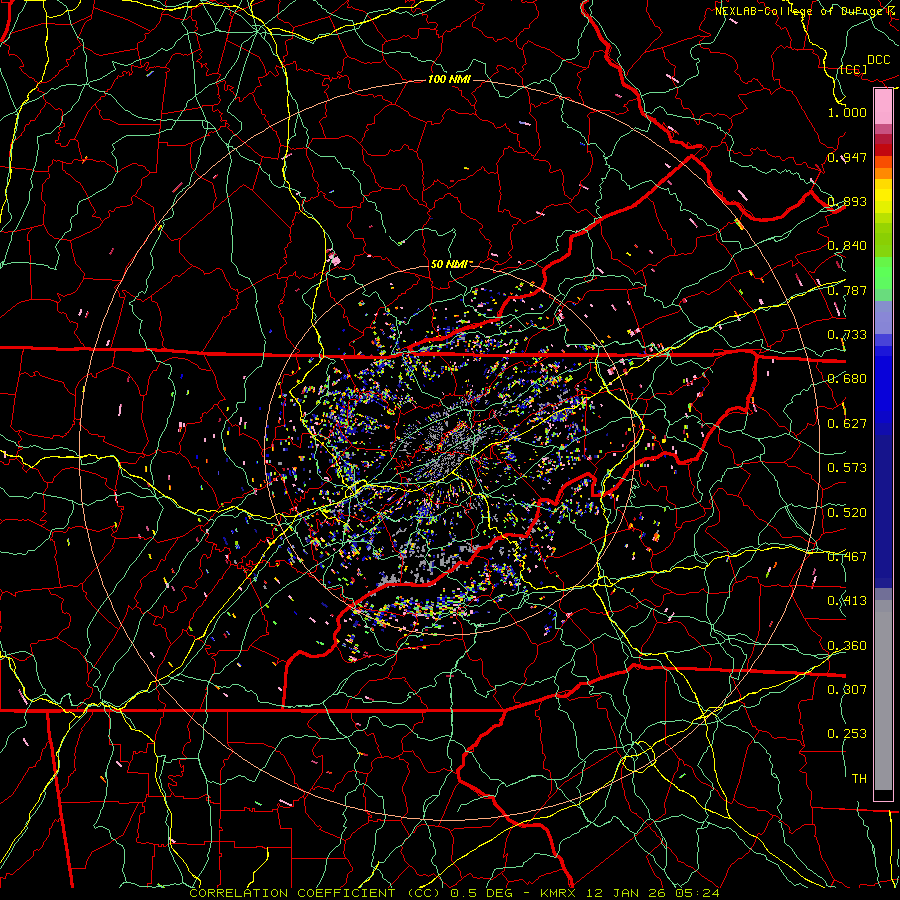
Task: Pick the bright green segment of the color bar
Action: tap(883, 273)
